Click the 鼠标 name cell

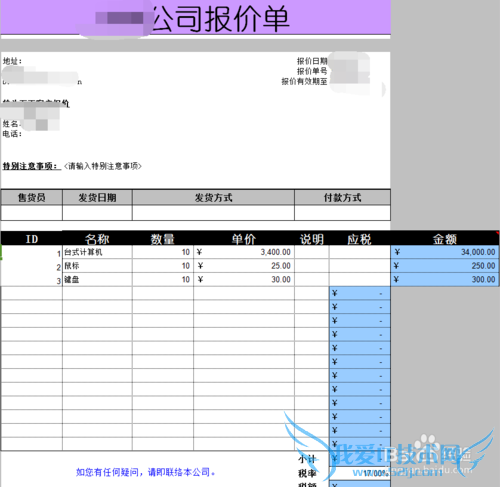97,266
